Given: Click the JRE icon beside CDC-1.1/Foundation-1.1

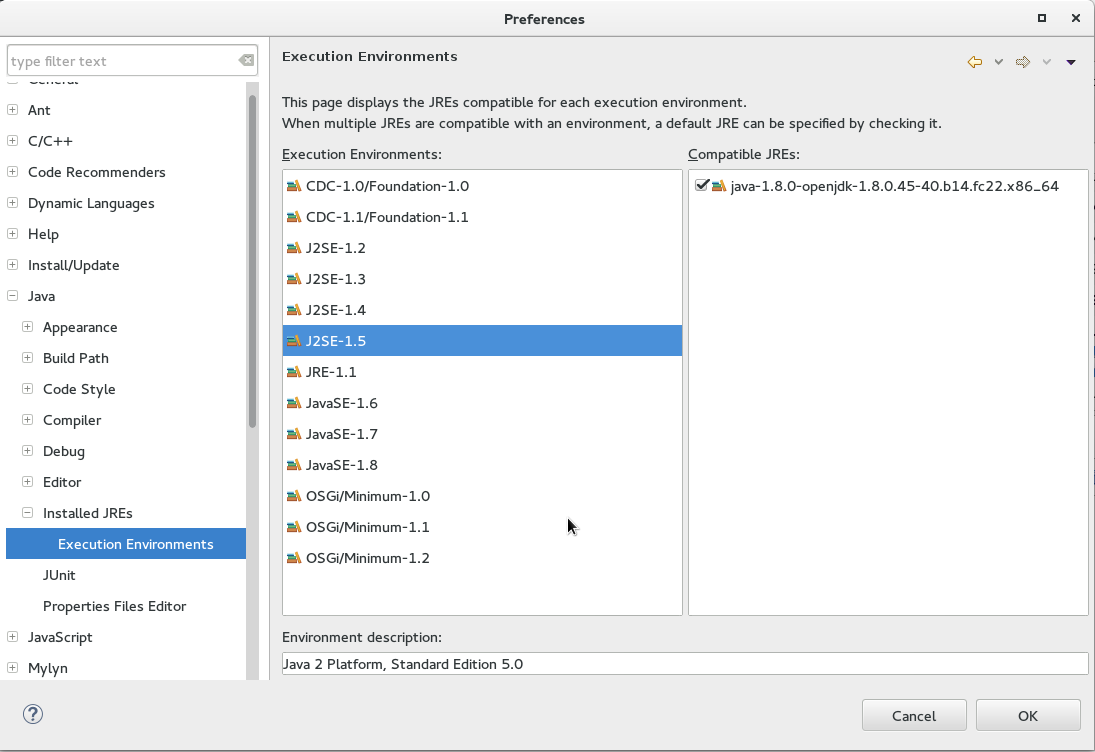Looking at the screenshot, I should click(x=295, y=216).
